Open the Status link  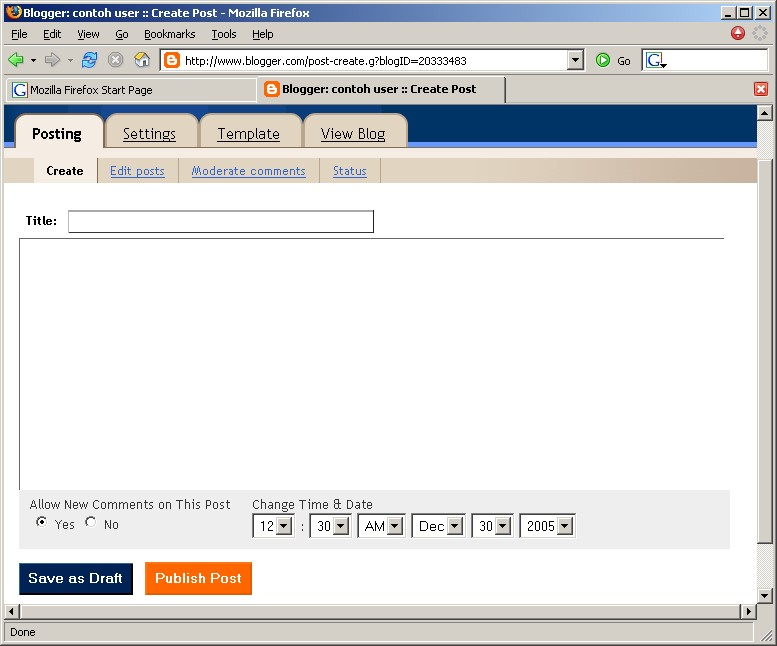pyautogui.click(x=350, y=171)
